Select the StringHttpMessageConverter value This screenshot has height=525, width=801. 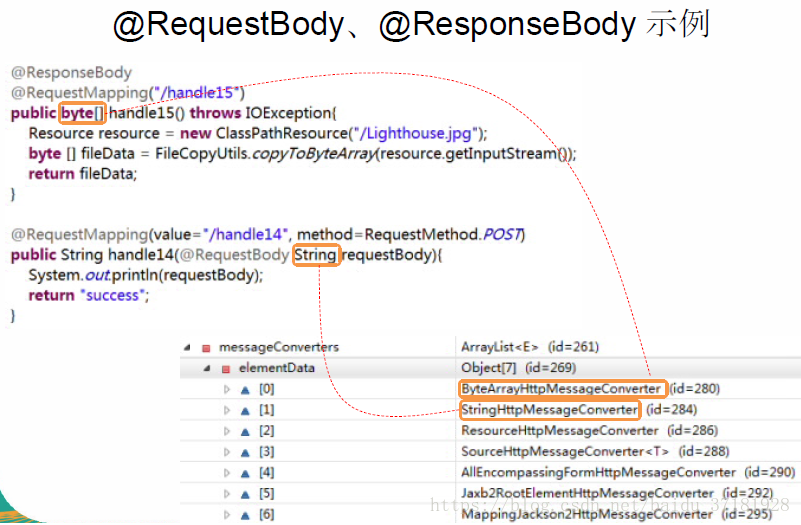click(x=550, y=410)
